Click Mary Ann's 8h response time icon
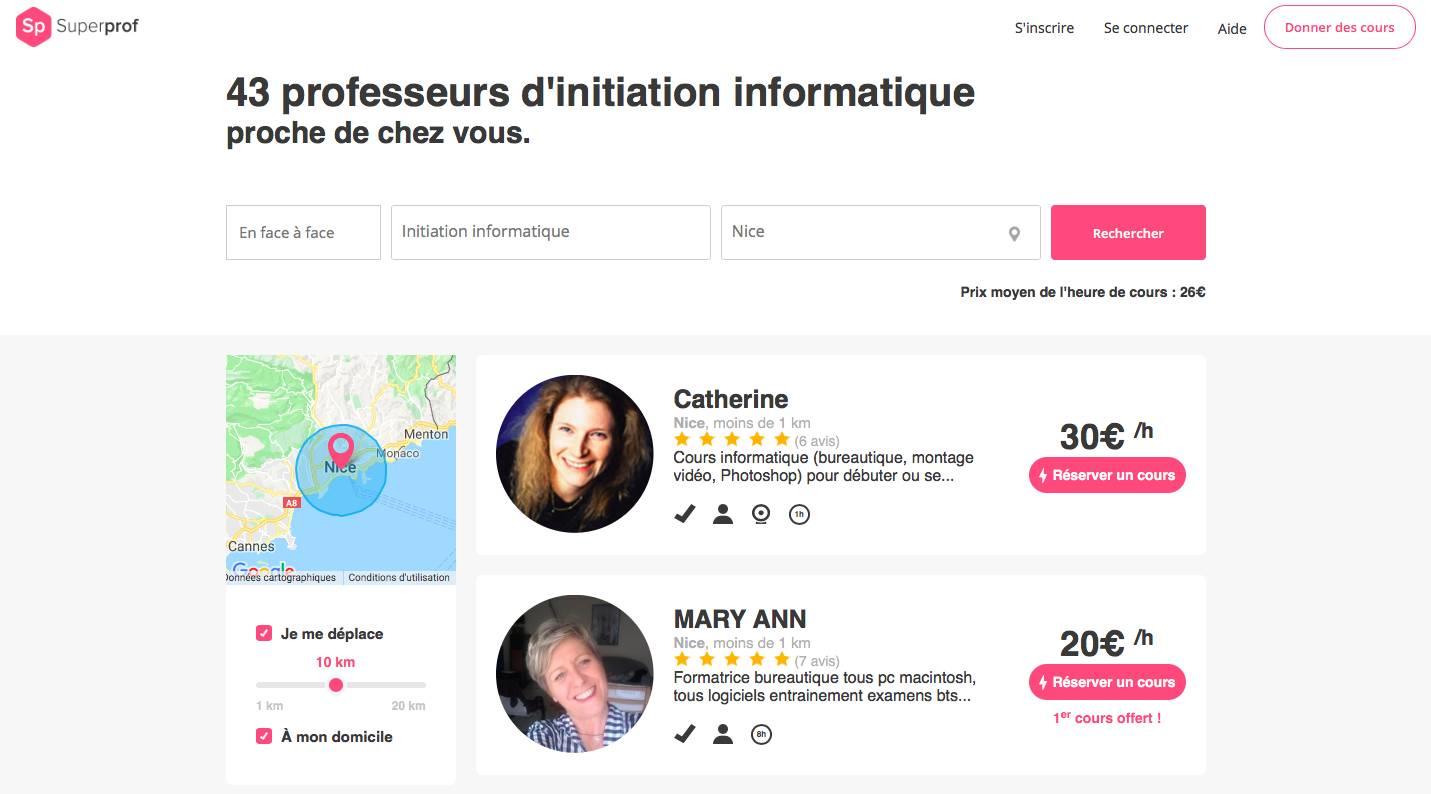This screenshot has height=794, width=1431. (x=761, y=734)
